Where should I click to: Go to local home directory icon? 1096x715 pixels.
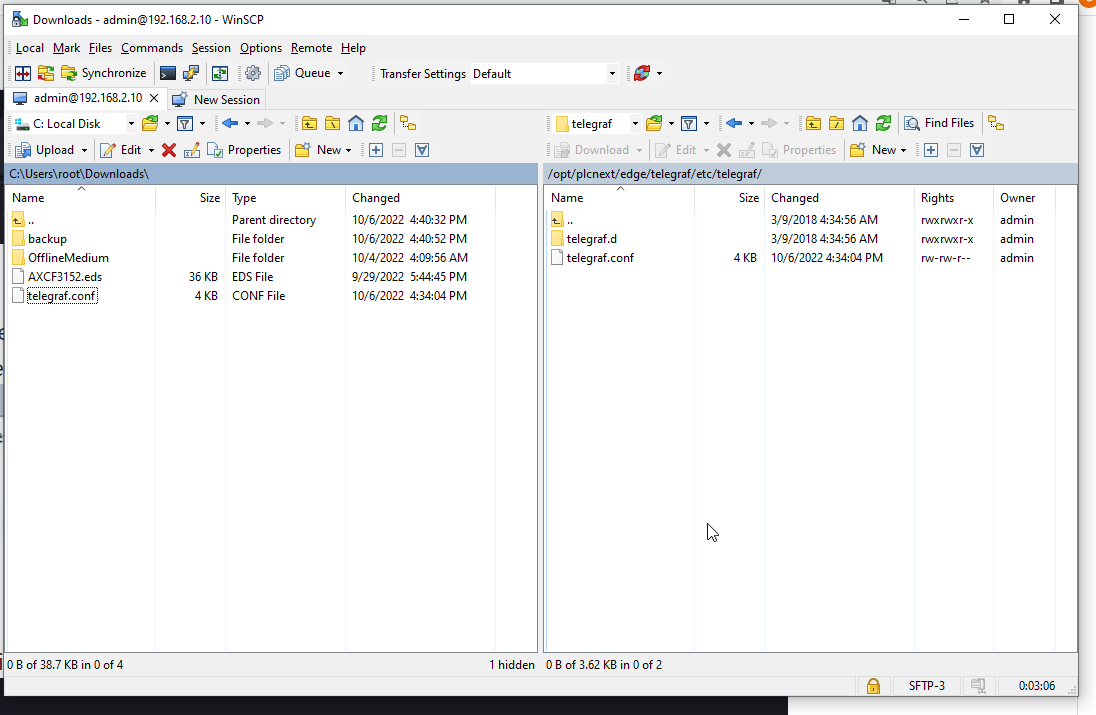[x=356, y=124]
